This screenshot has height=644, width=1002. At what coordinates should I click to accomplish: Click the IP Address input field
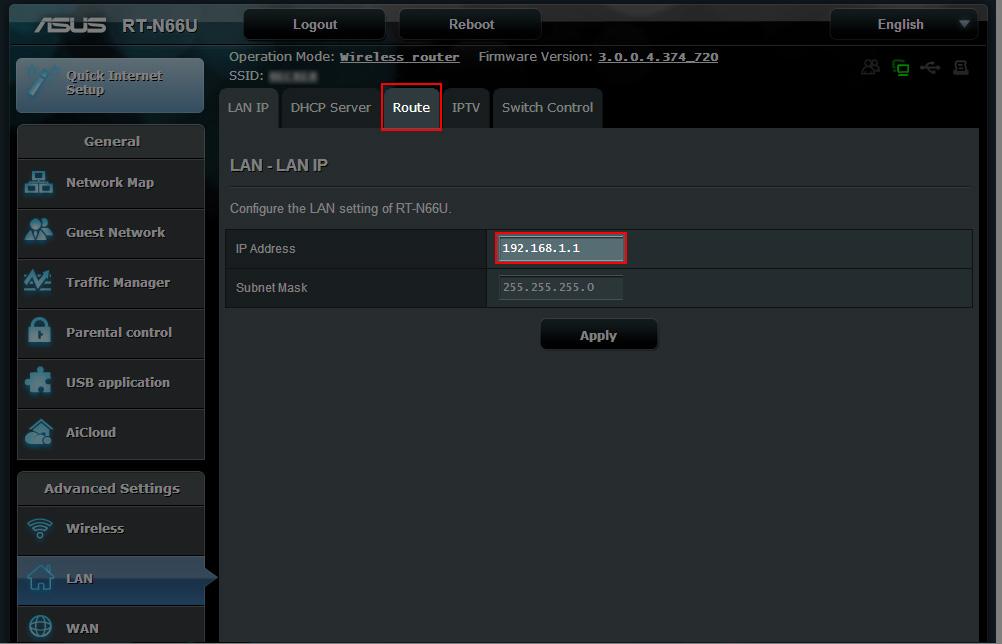tap(560, 248)
